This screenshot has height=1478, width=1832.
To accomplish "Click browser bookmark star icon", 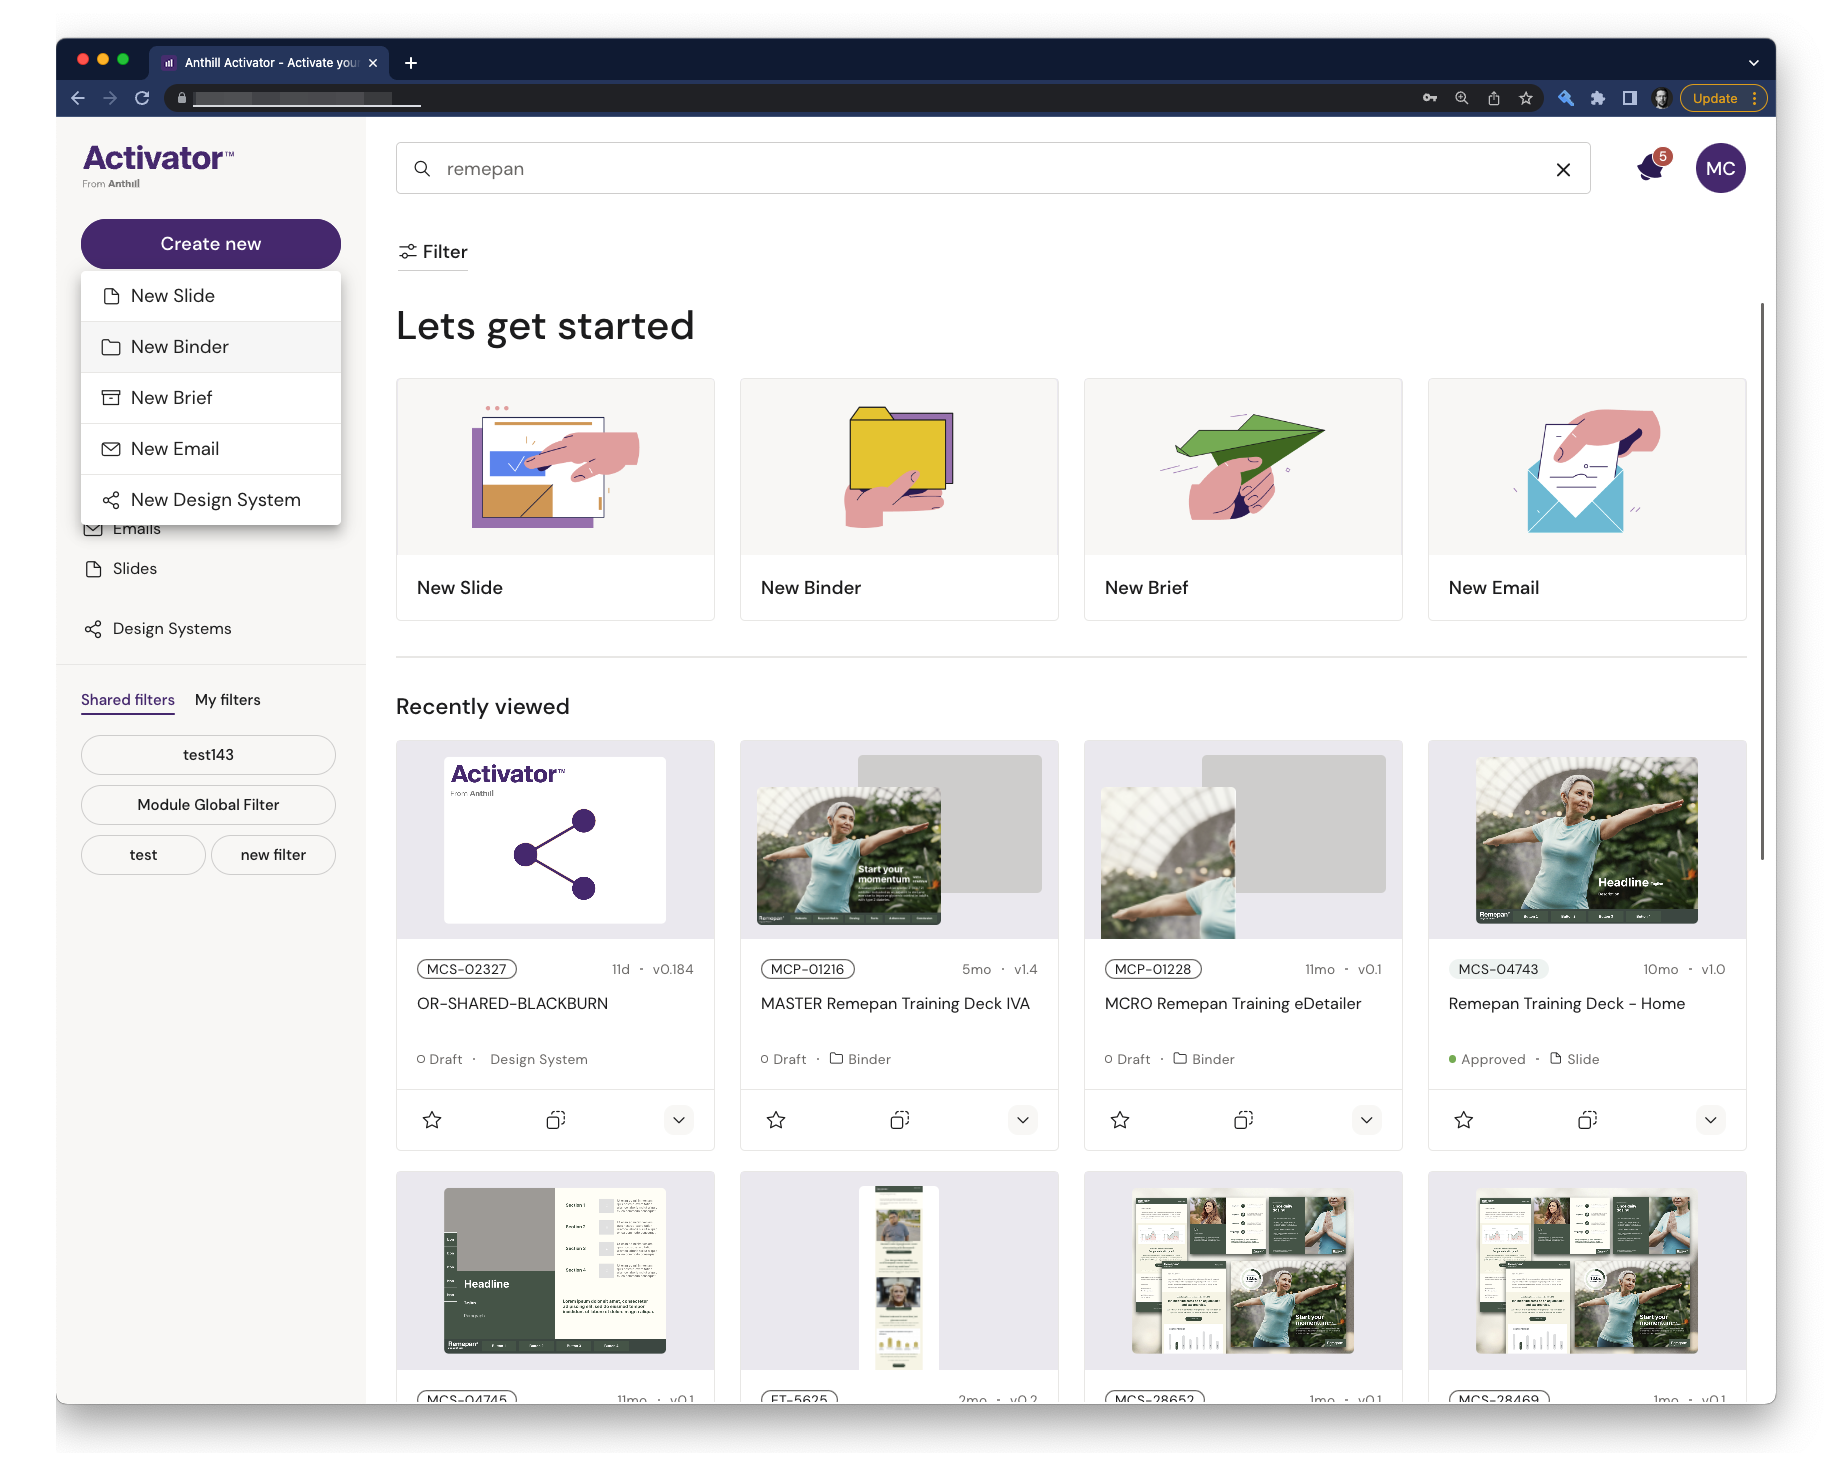I will tap(1526, 98).
